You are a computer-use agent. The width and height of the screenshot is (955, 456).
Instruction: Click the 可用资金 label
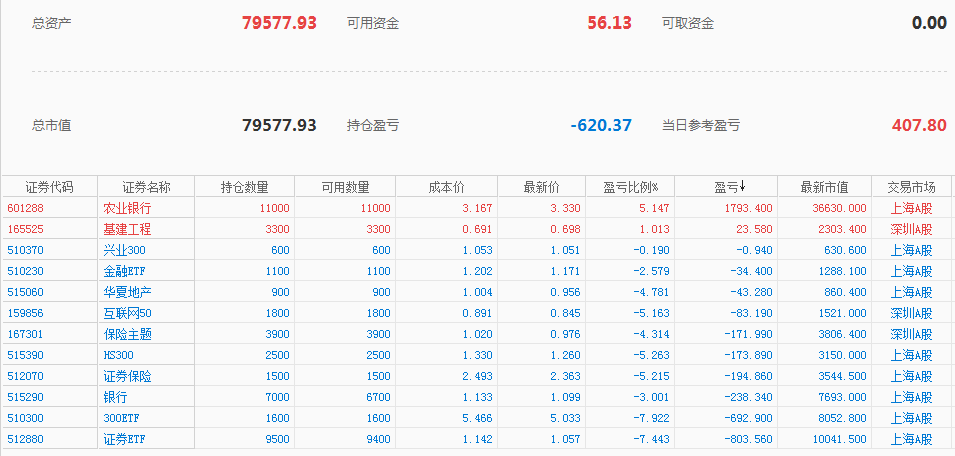click(x=373, y=24)
